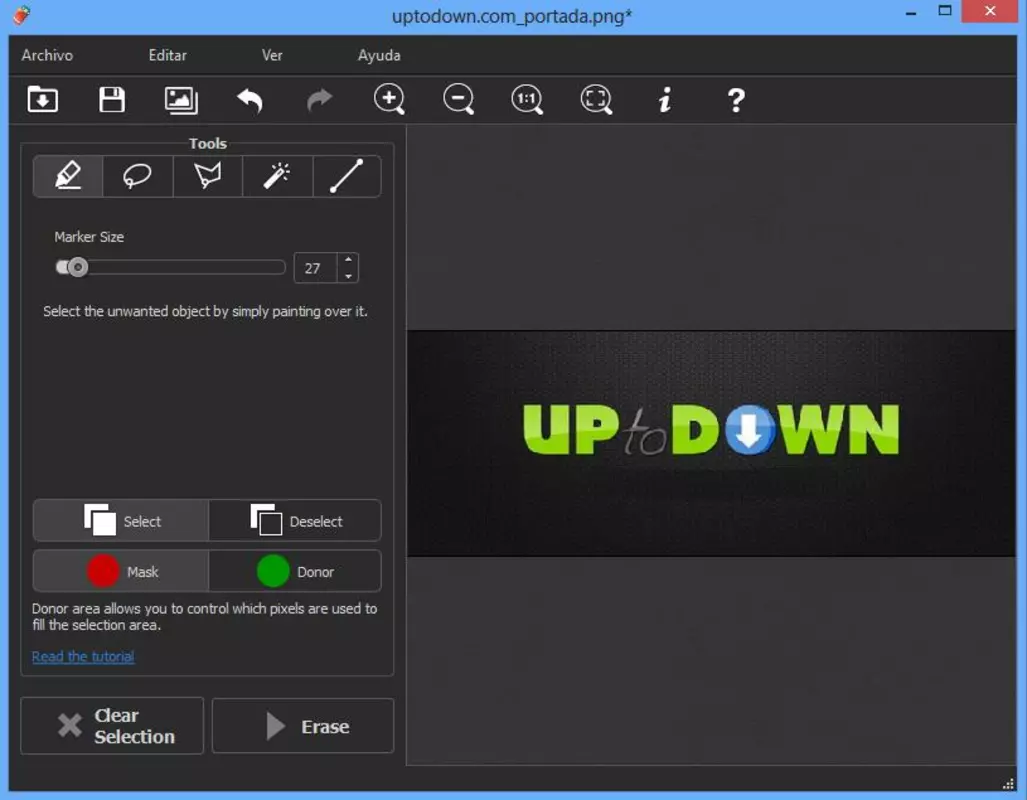This screenshot has width=1027, height=800.
Task: Click the resize grip in window corner
Action: (1009, 784)
